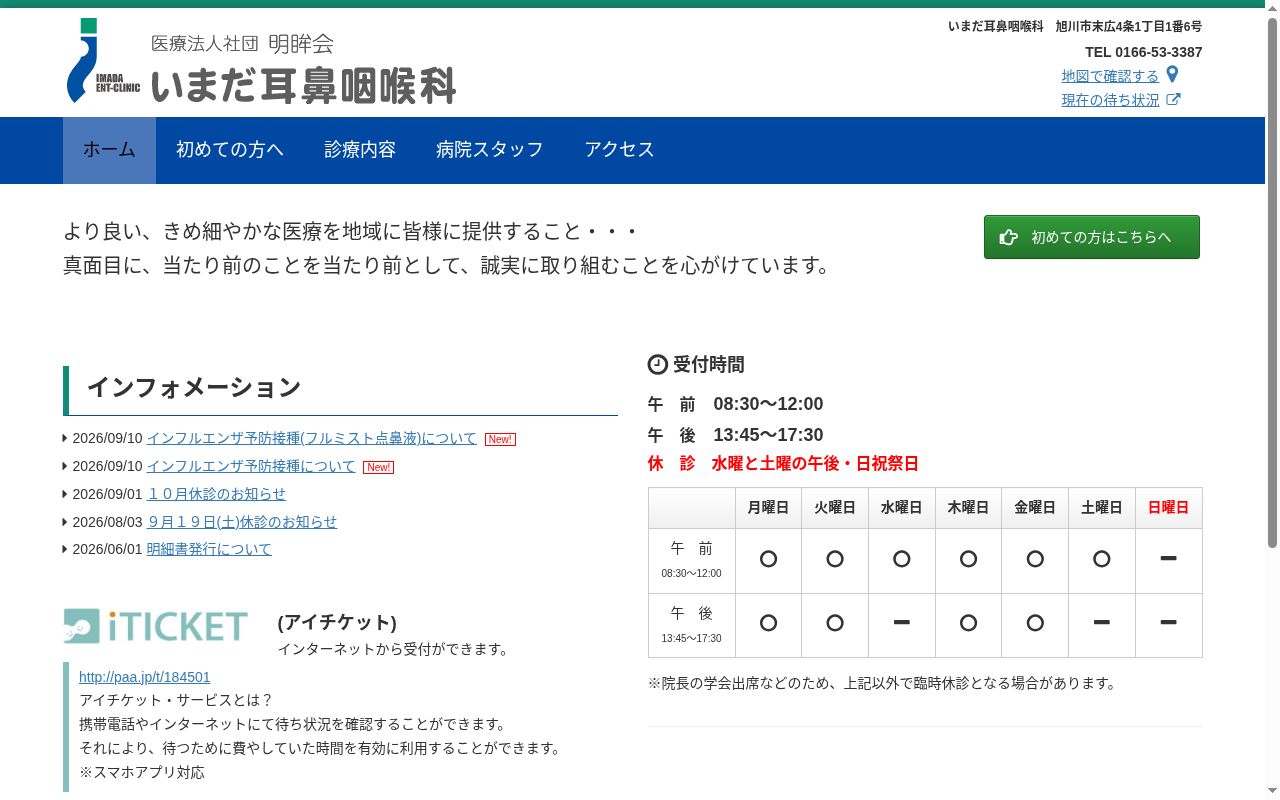Open インフルエンザ予防接種(フルミスト点鼻液)について notice

[312, 438]
